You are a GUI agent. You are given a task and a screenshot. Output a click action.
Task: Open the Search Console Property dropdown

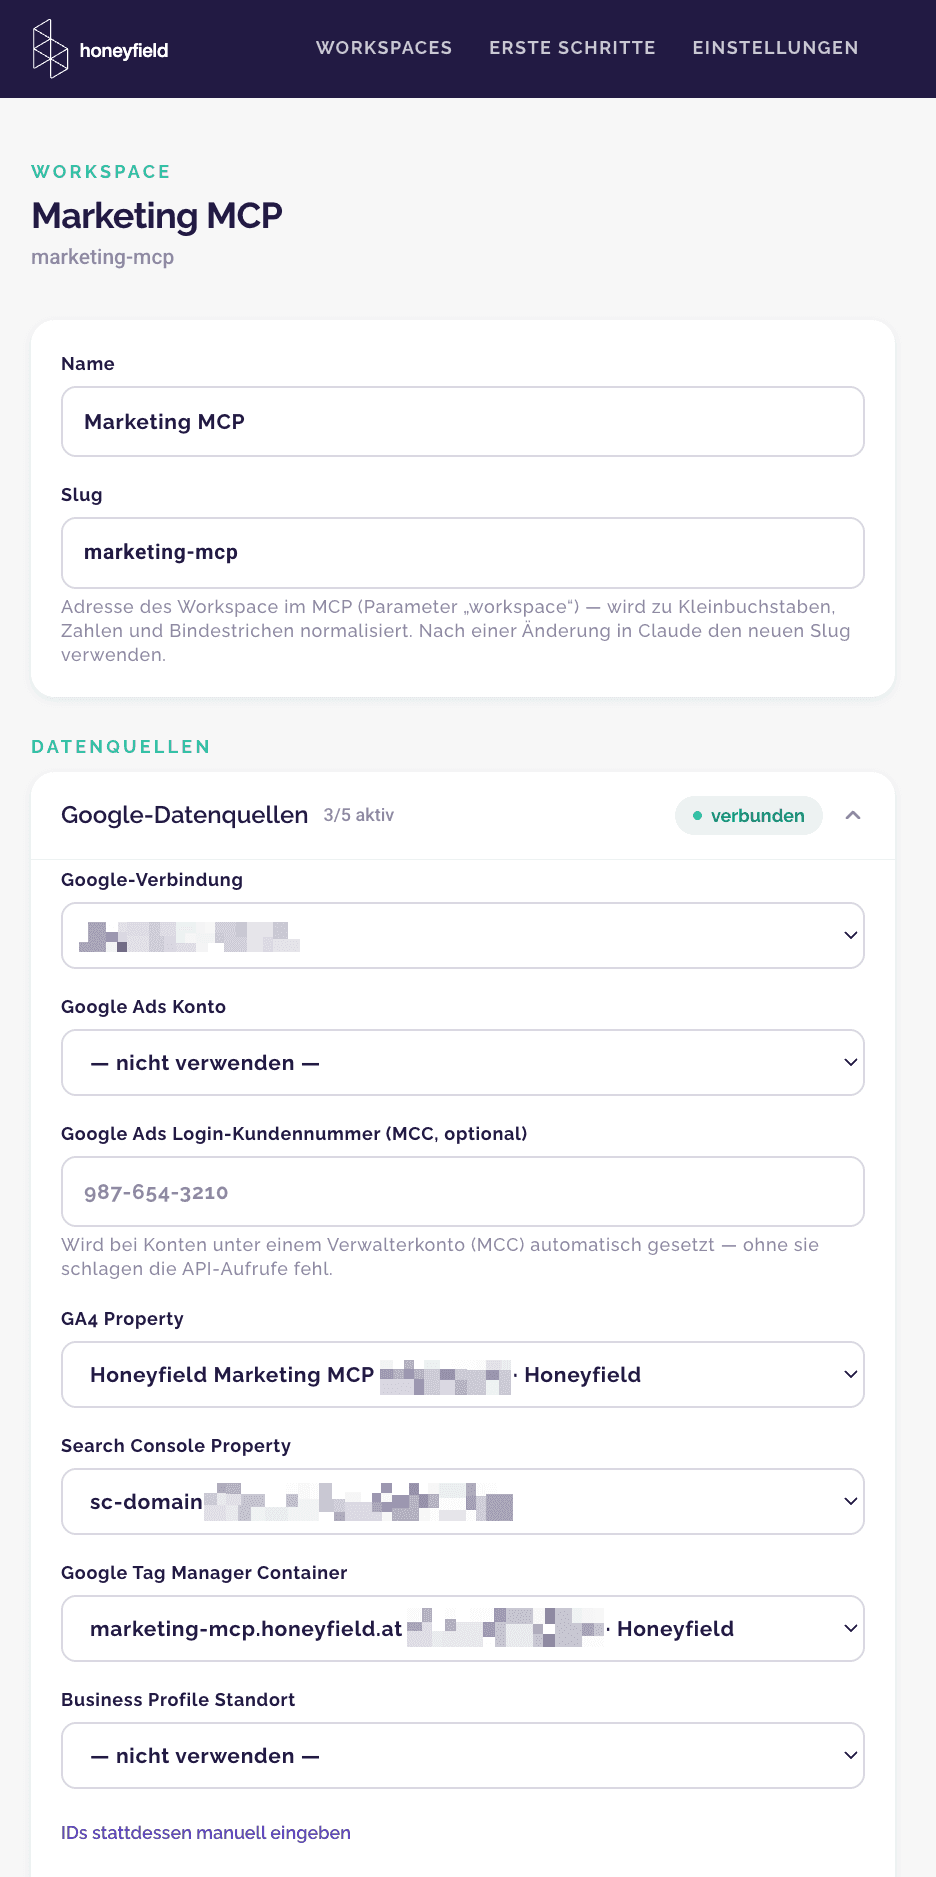pos(463,1502)
